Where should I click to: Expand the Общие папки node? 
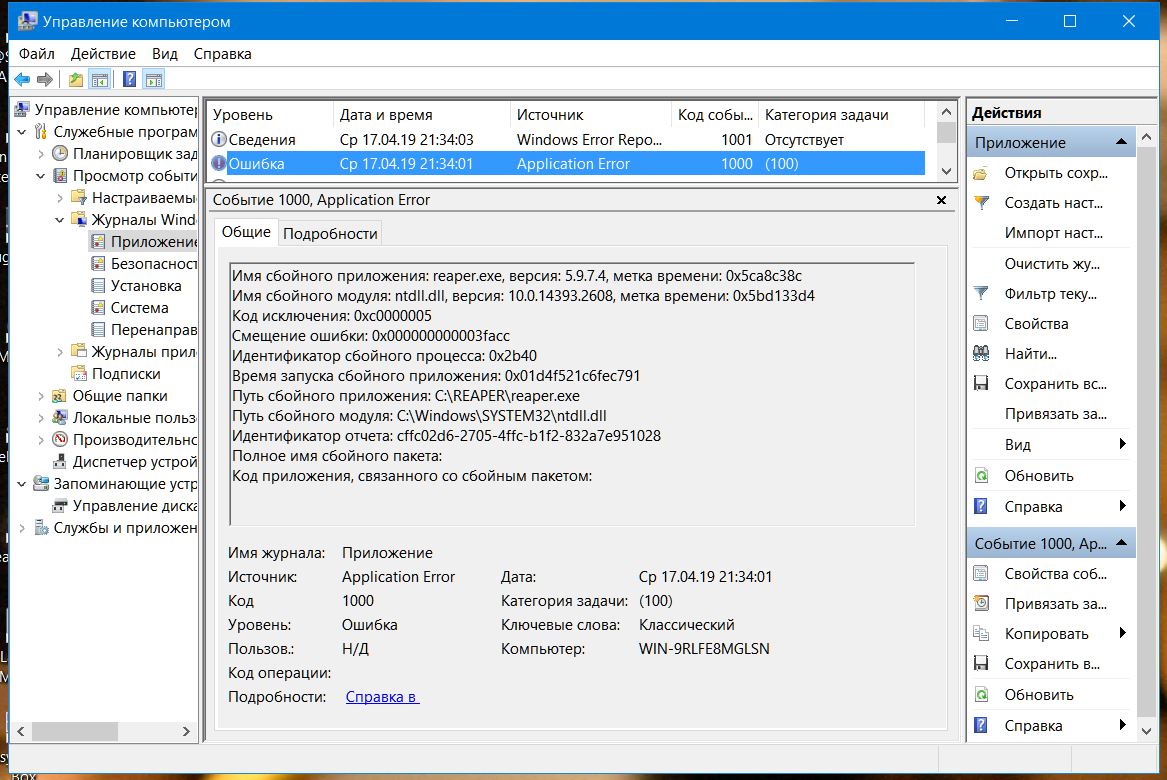[41, 396]
